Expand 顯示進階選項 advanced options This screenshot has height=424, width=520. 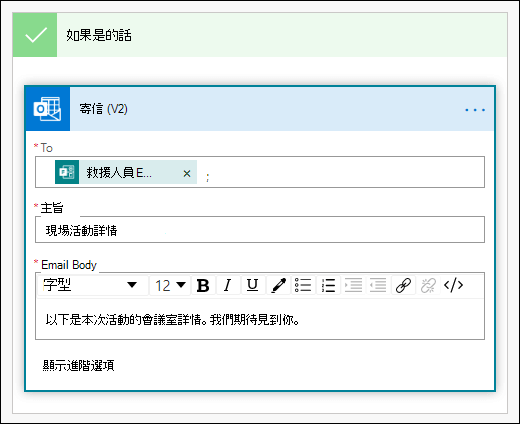(78, 366)
